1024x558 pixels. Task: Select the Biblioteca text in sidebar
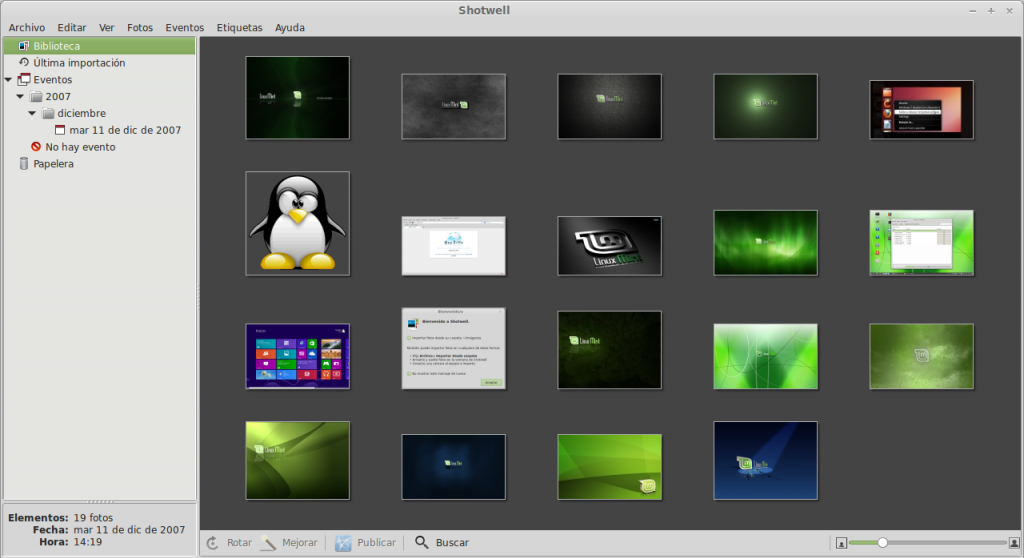[57, 46]
